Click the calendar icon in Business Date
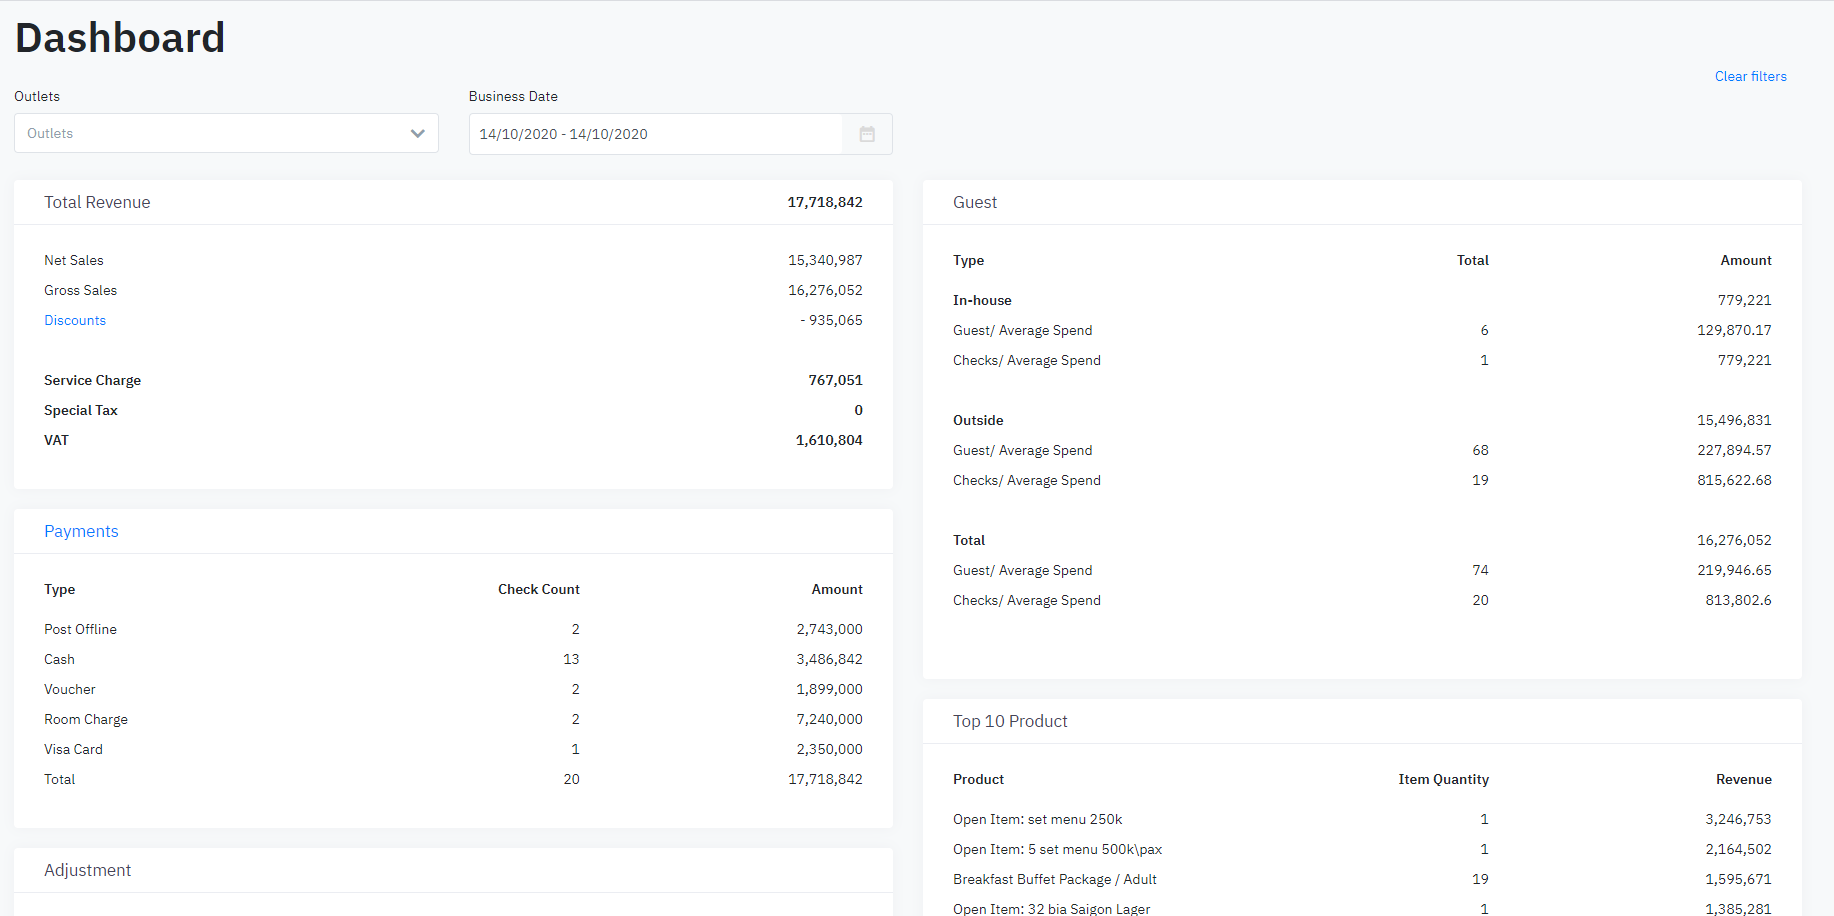This screenshot has height=916, width=1834. tap(867, 134)
